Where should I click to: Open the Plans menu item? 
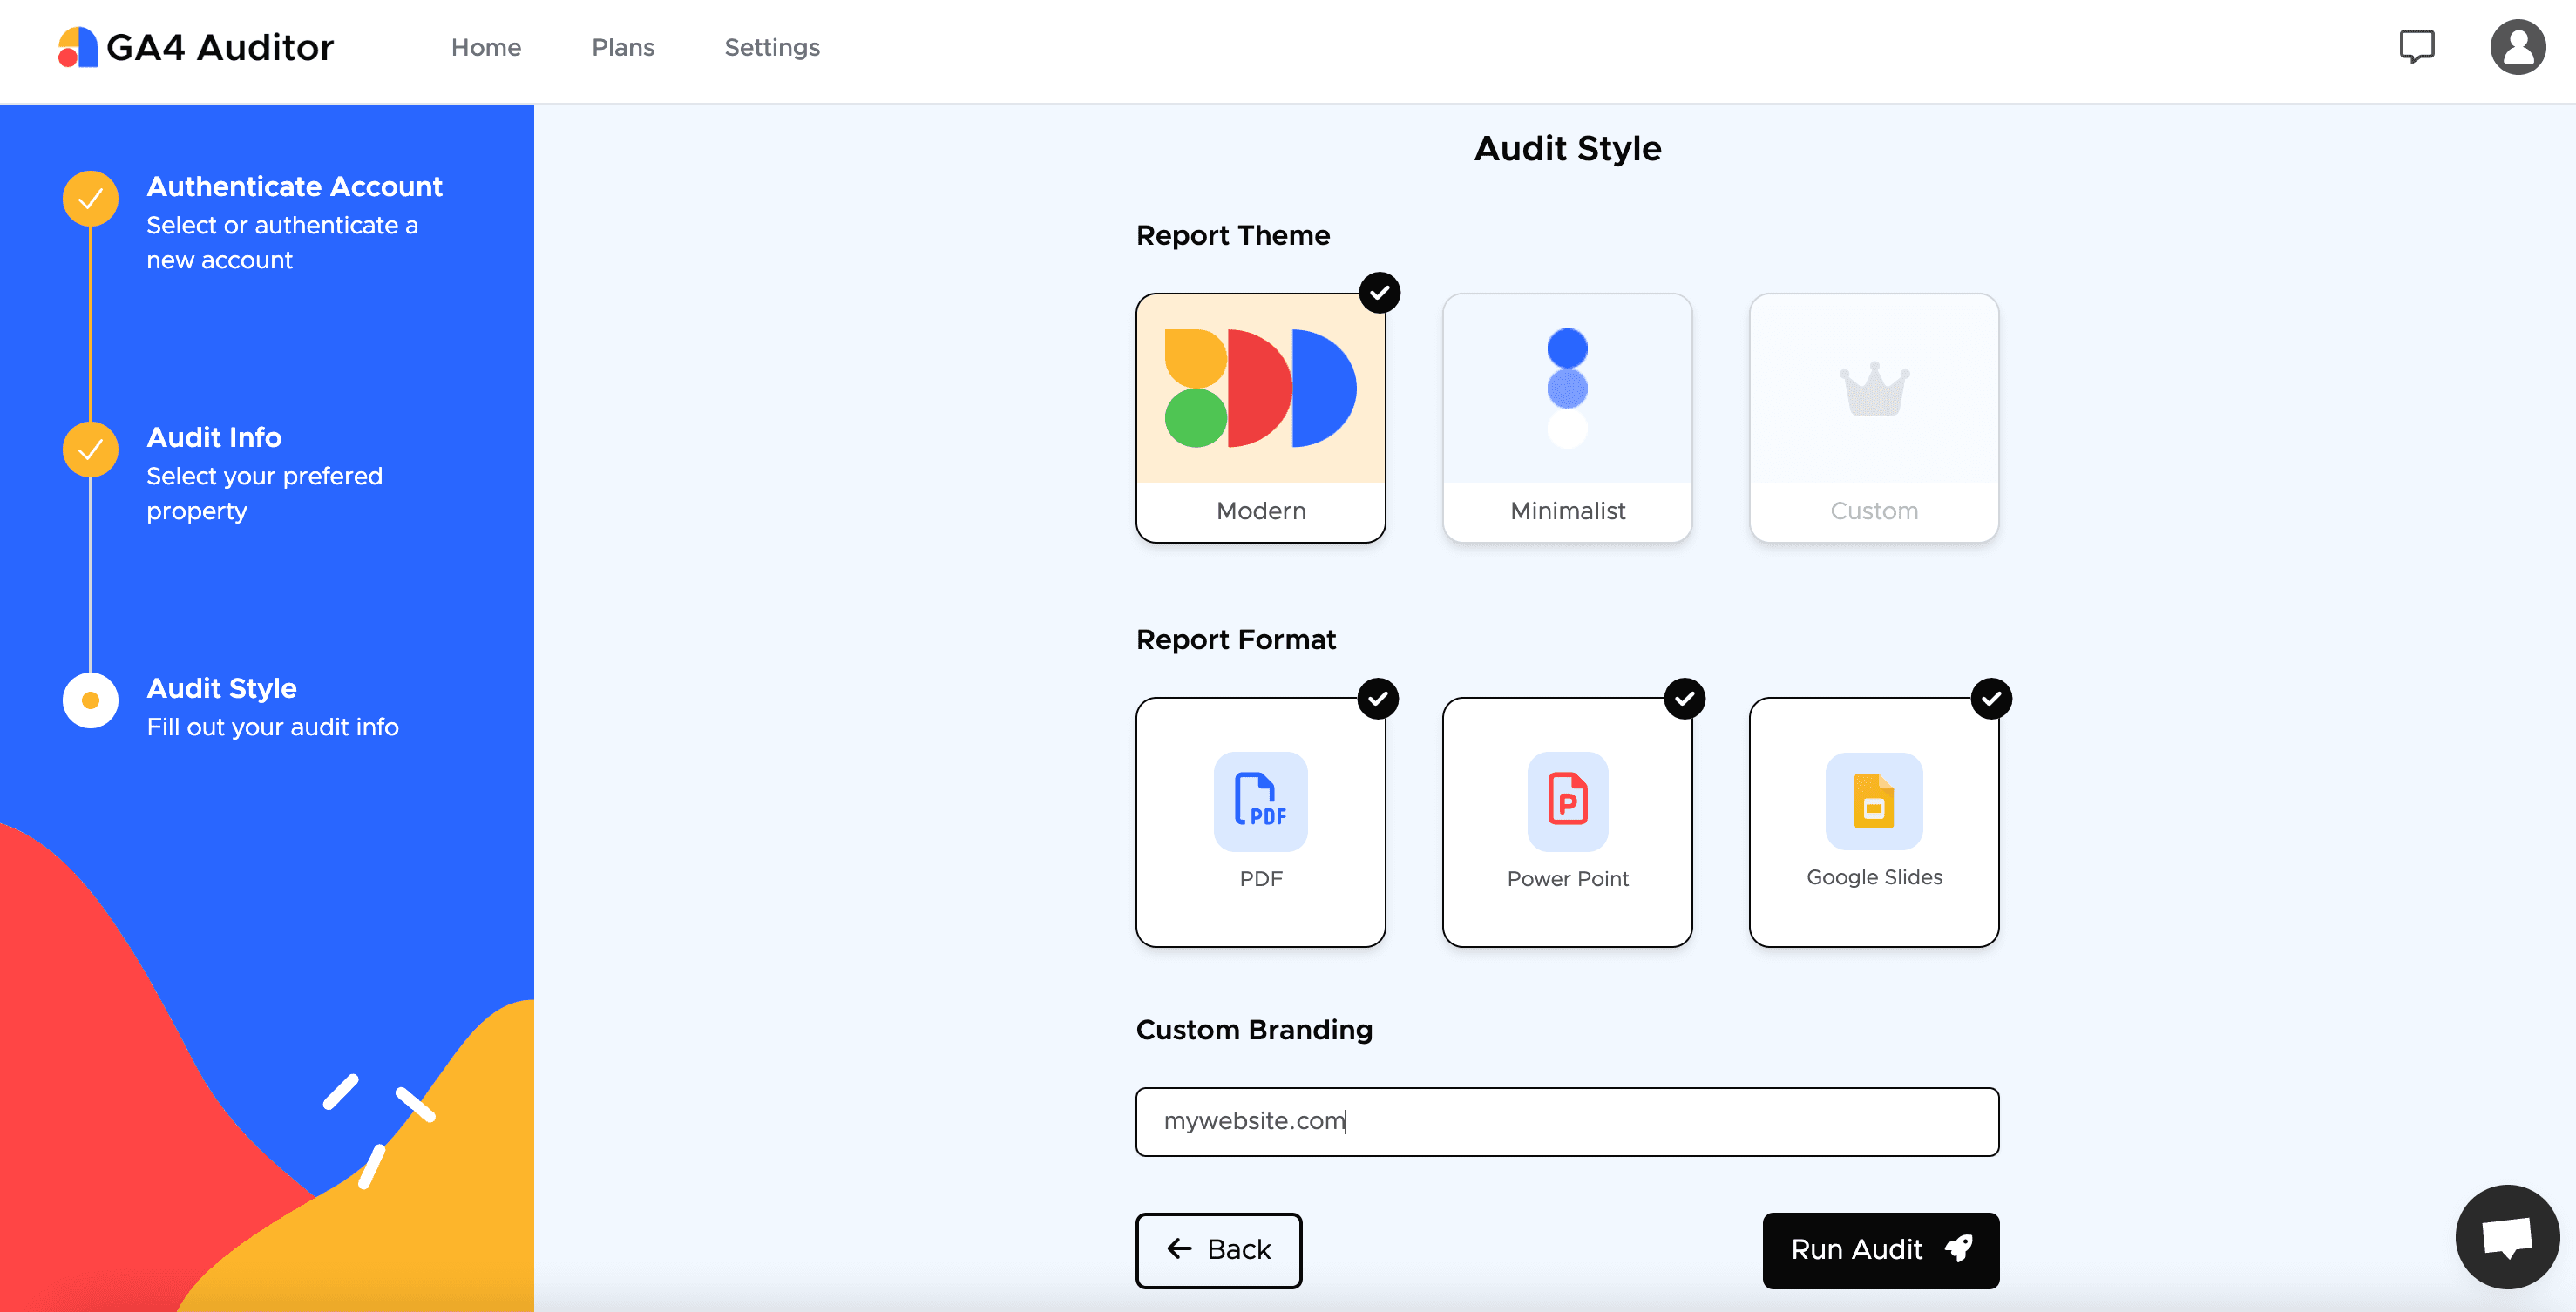pos(622,47)
